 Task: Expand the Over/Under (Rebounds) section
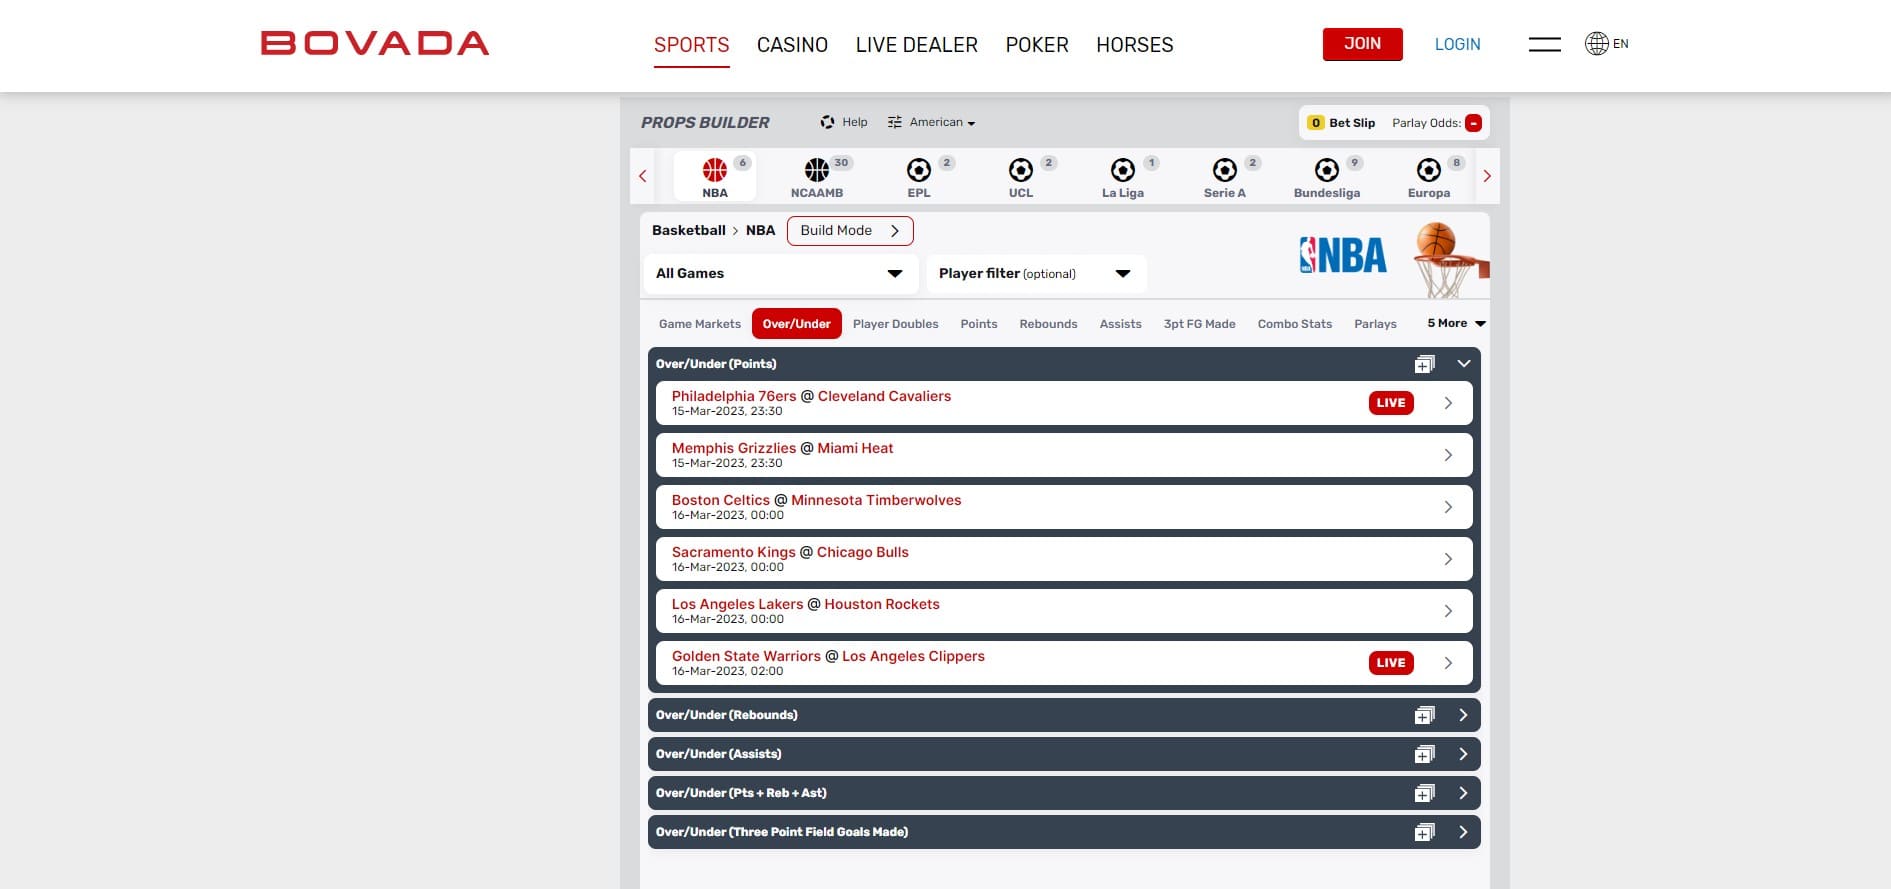1463,715
